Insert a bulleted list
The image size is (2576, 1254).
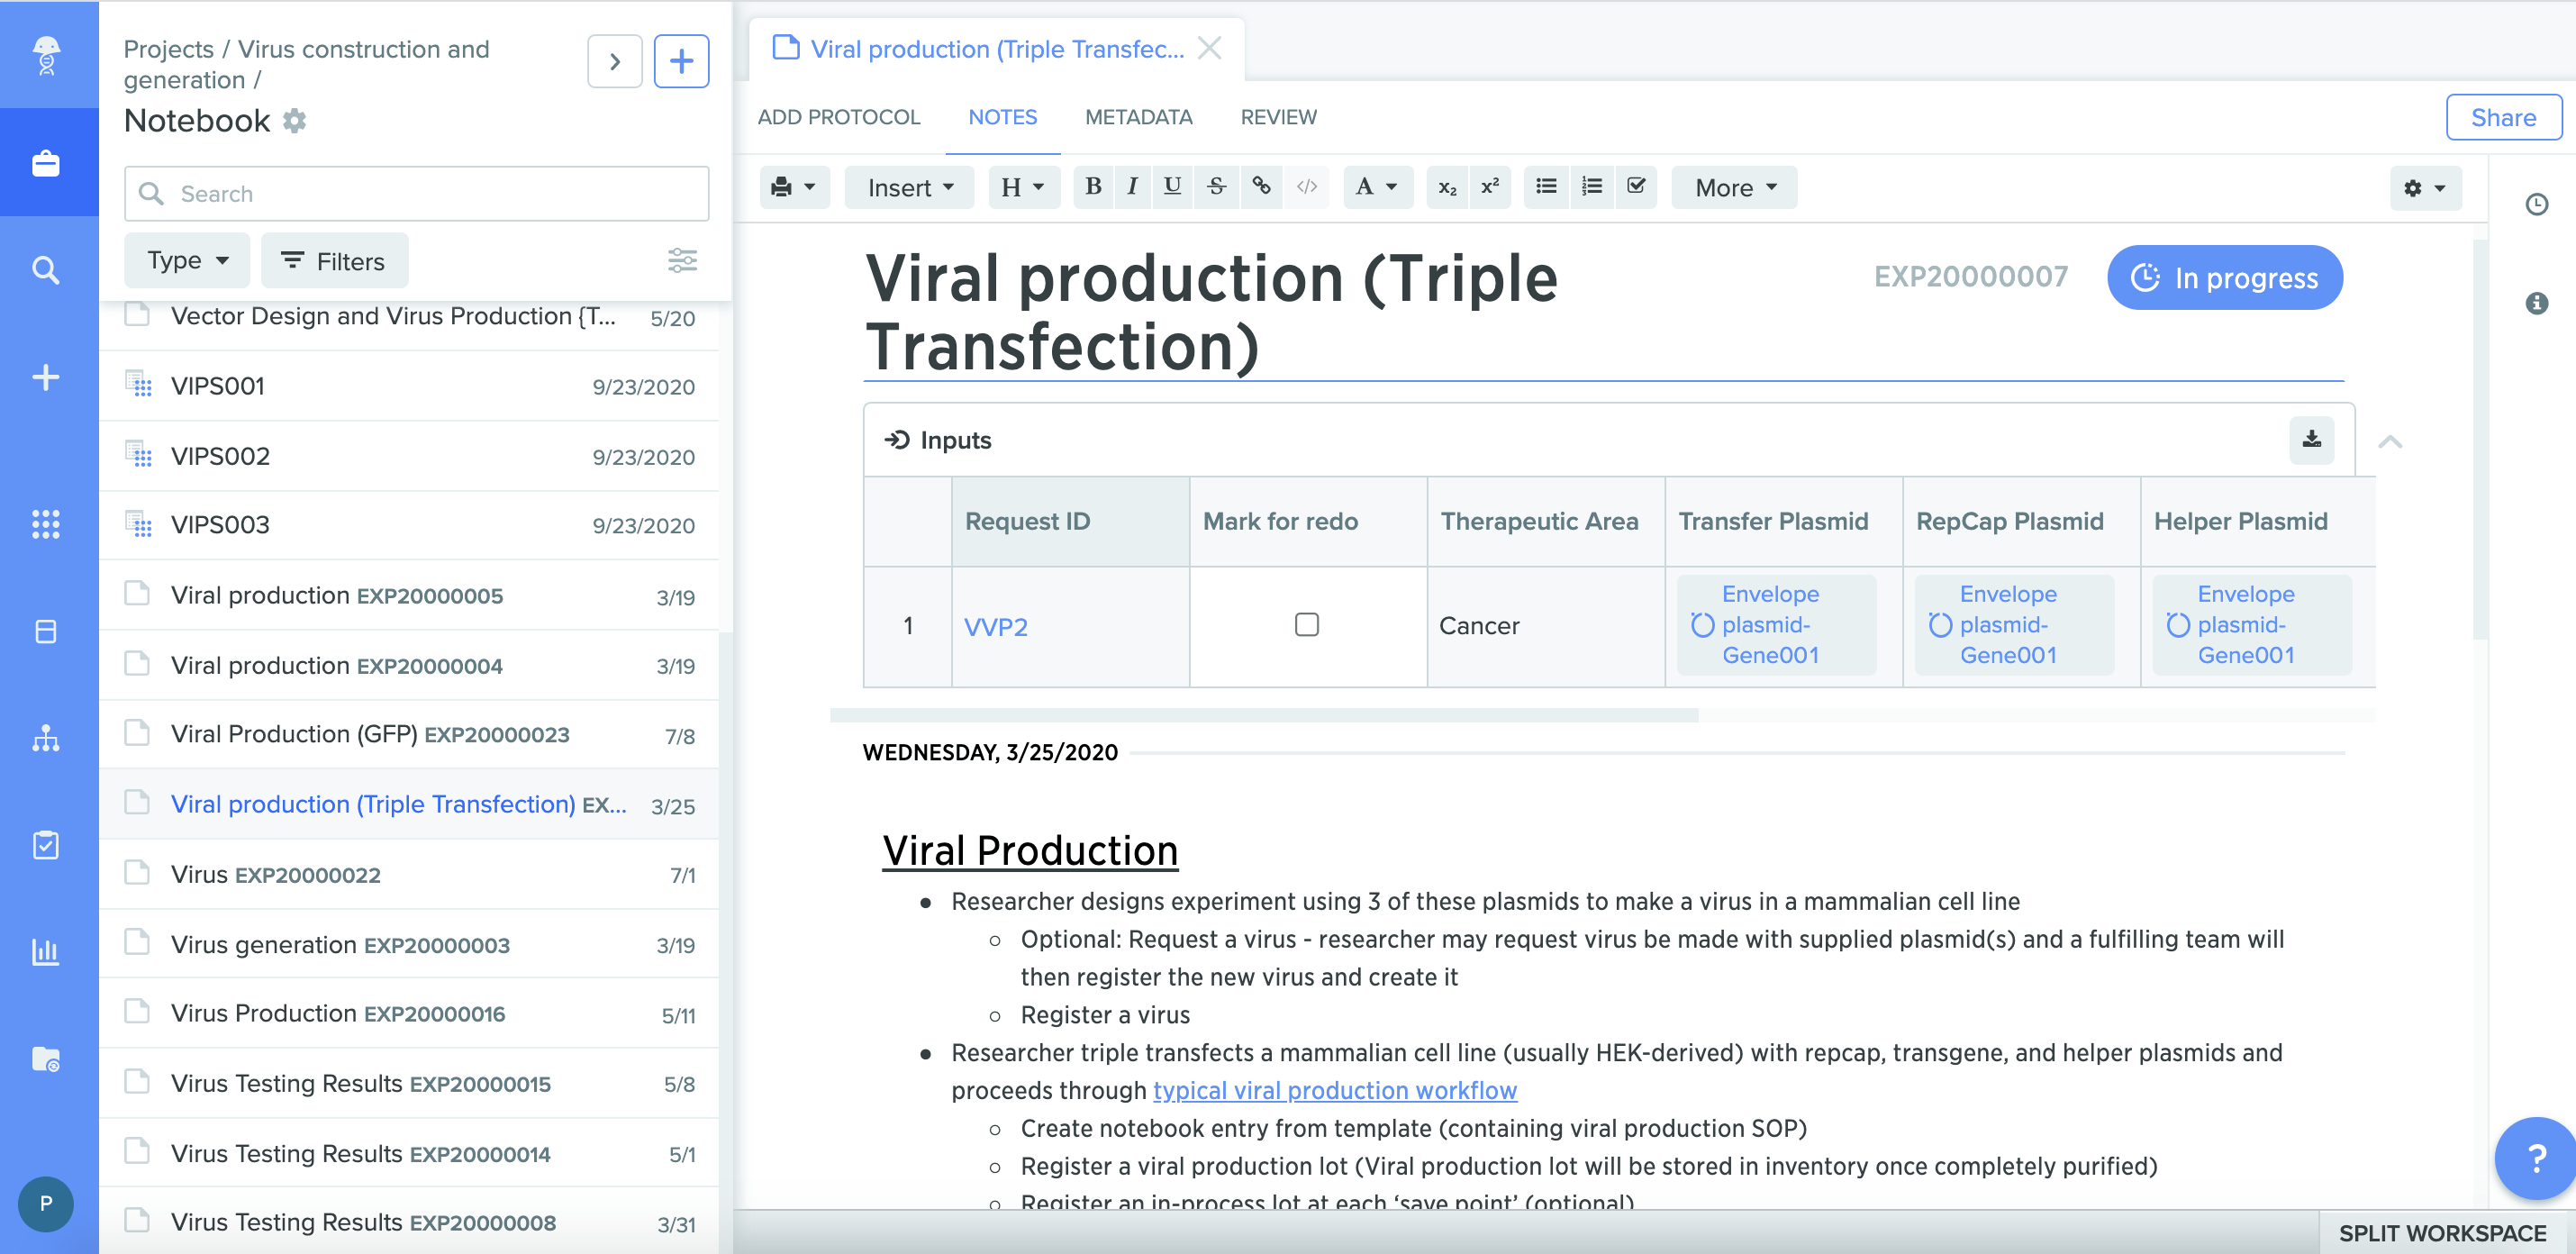point(1546,187)
